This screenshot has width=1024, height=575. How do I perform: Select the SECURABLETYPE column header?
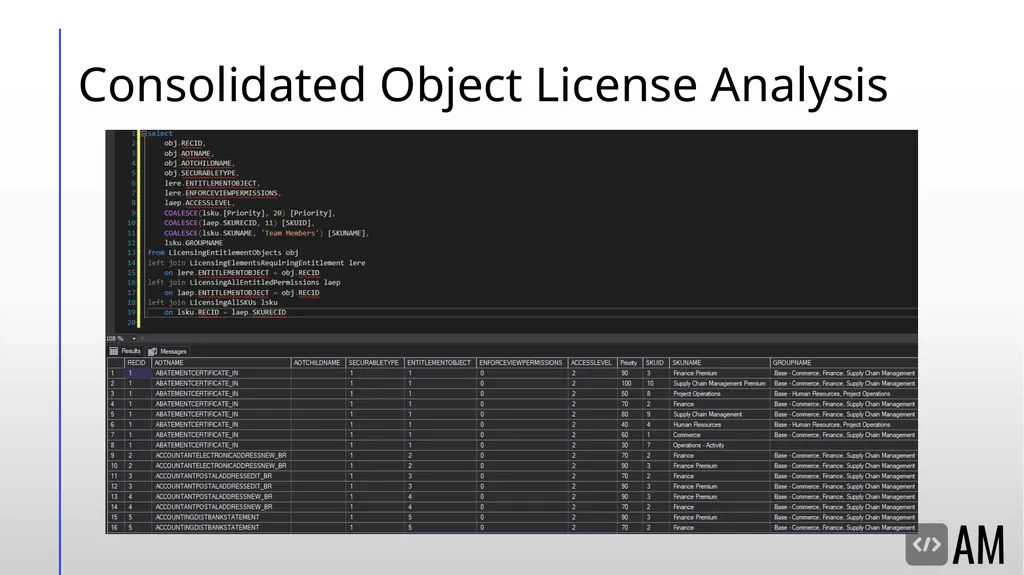374,363
